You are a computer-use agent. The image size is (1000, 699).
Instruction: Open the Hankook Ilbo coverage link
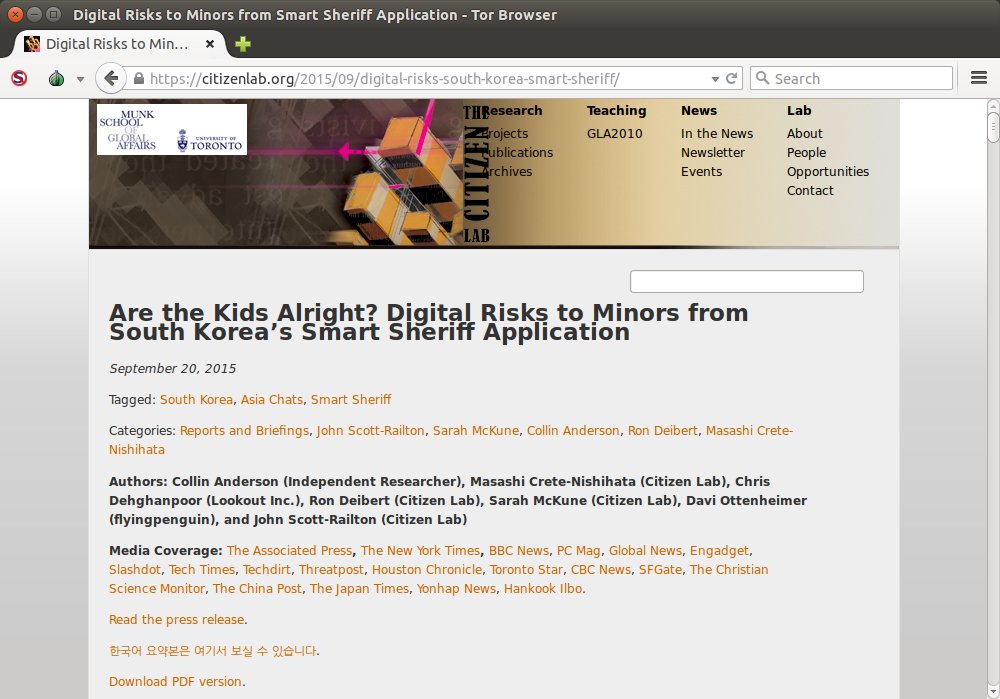click(543, 589)
